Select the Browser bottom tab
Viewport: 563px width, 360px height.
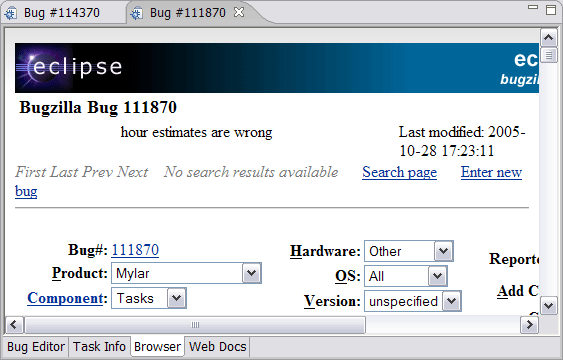[157, 347]
